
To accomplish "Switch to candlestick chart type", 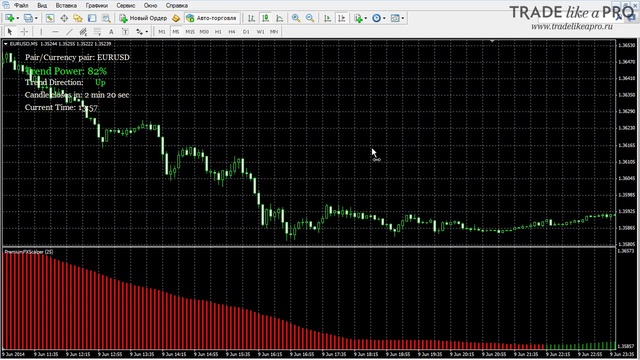I will tap(265, 18).
